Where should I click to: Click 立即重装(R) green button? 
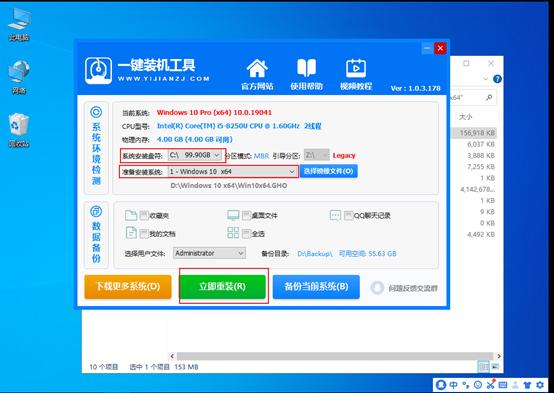point(223,286)
